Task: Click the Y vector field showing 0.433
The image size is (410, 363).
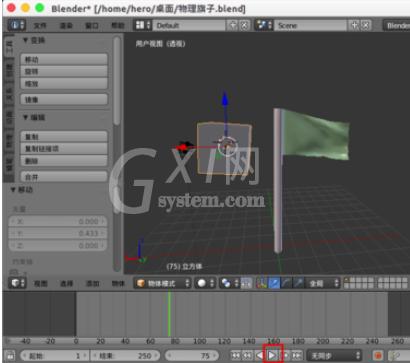Action: pyautogui.click(x=57, y=233)
